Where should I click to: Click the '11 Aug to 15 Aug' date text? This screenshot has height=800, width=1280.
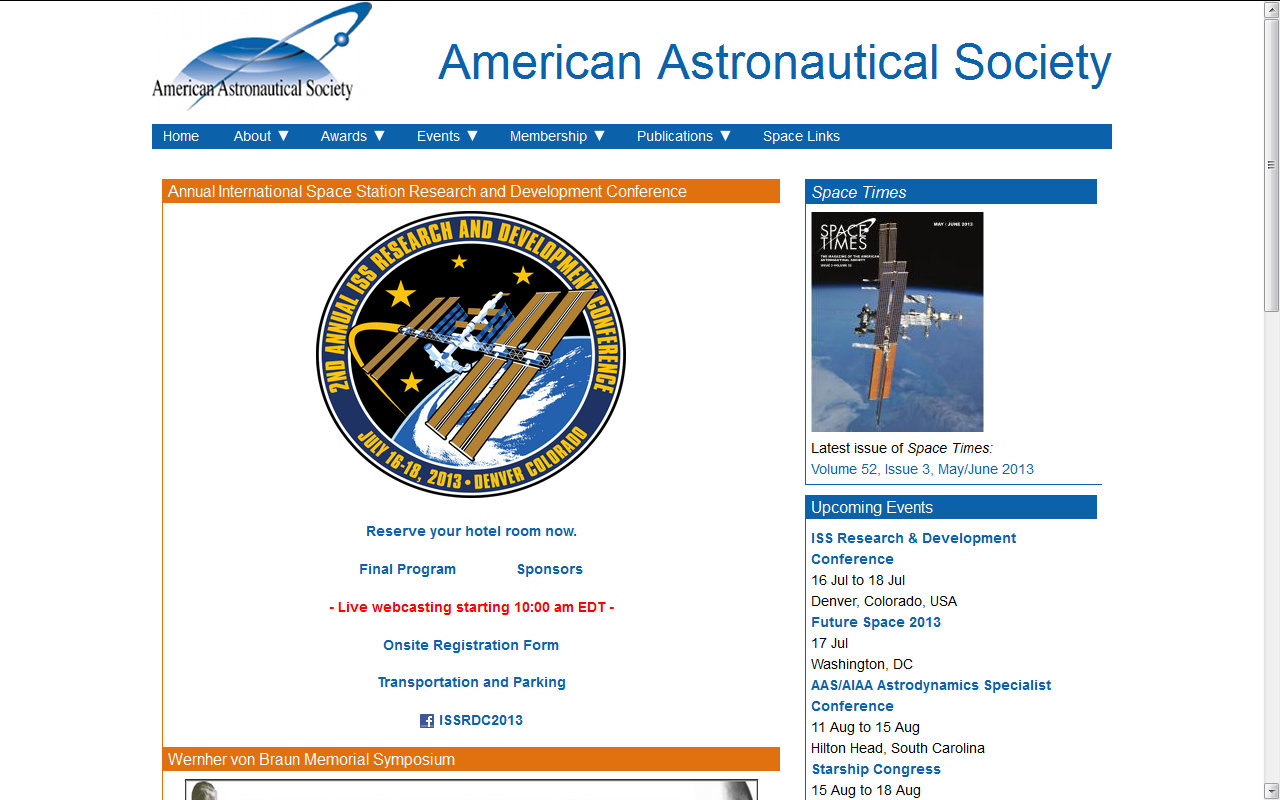[x=865, y=727]
